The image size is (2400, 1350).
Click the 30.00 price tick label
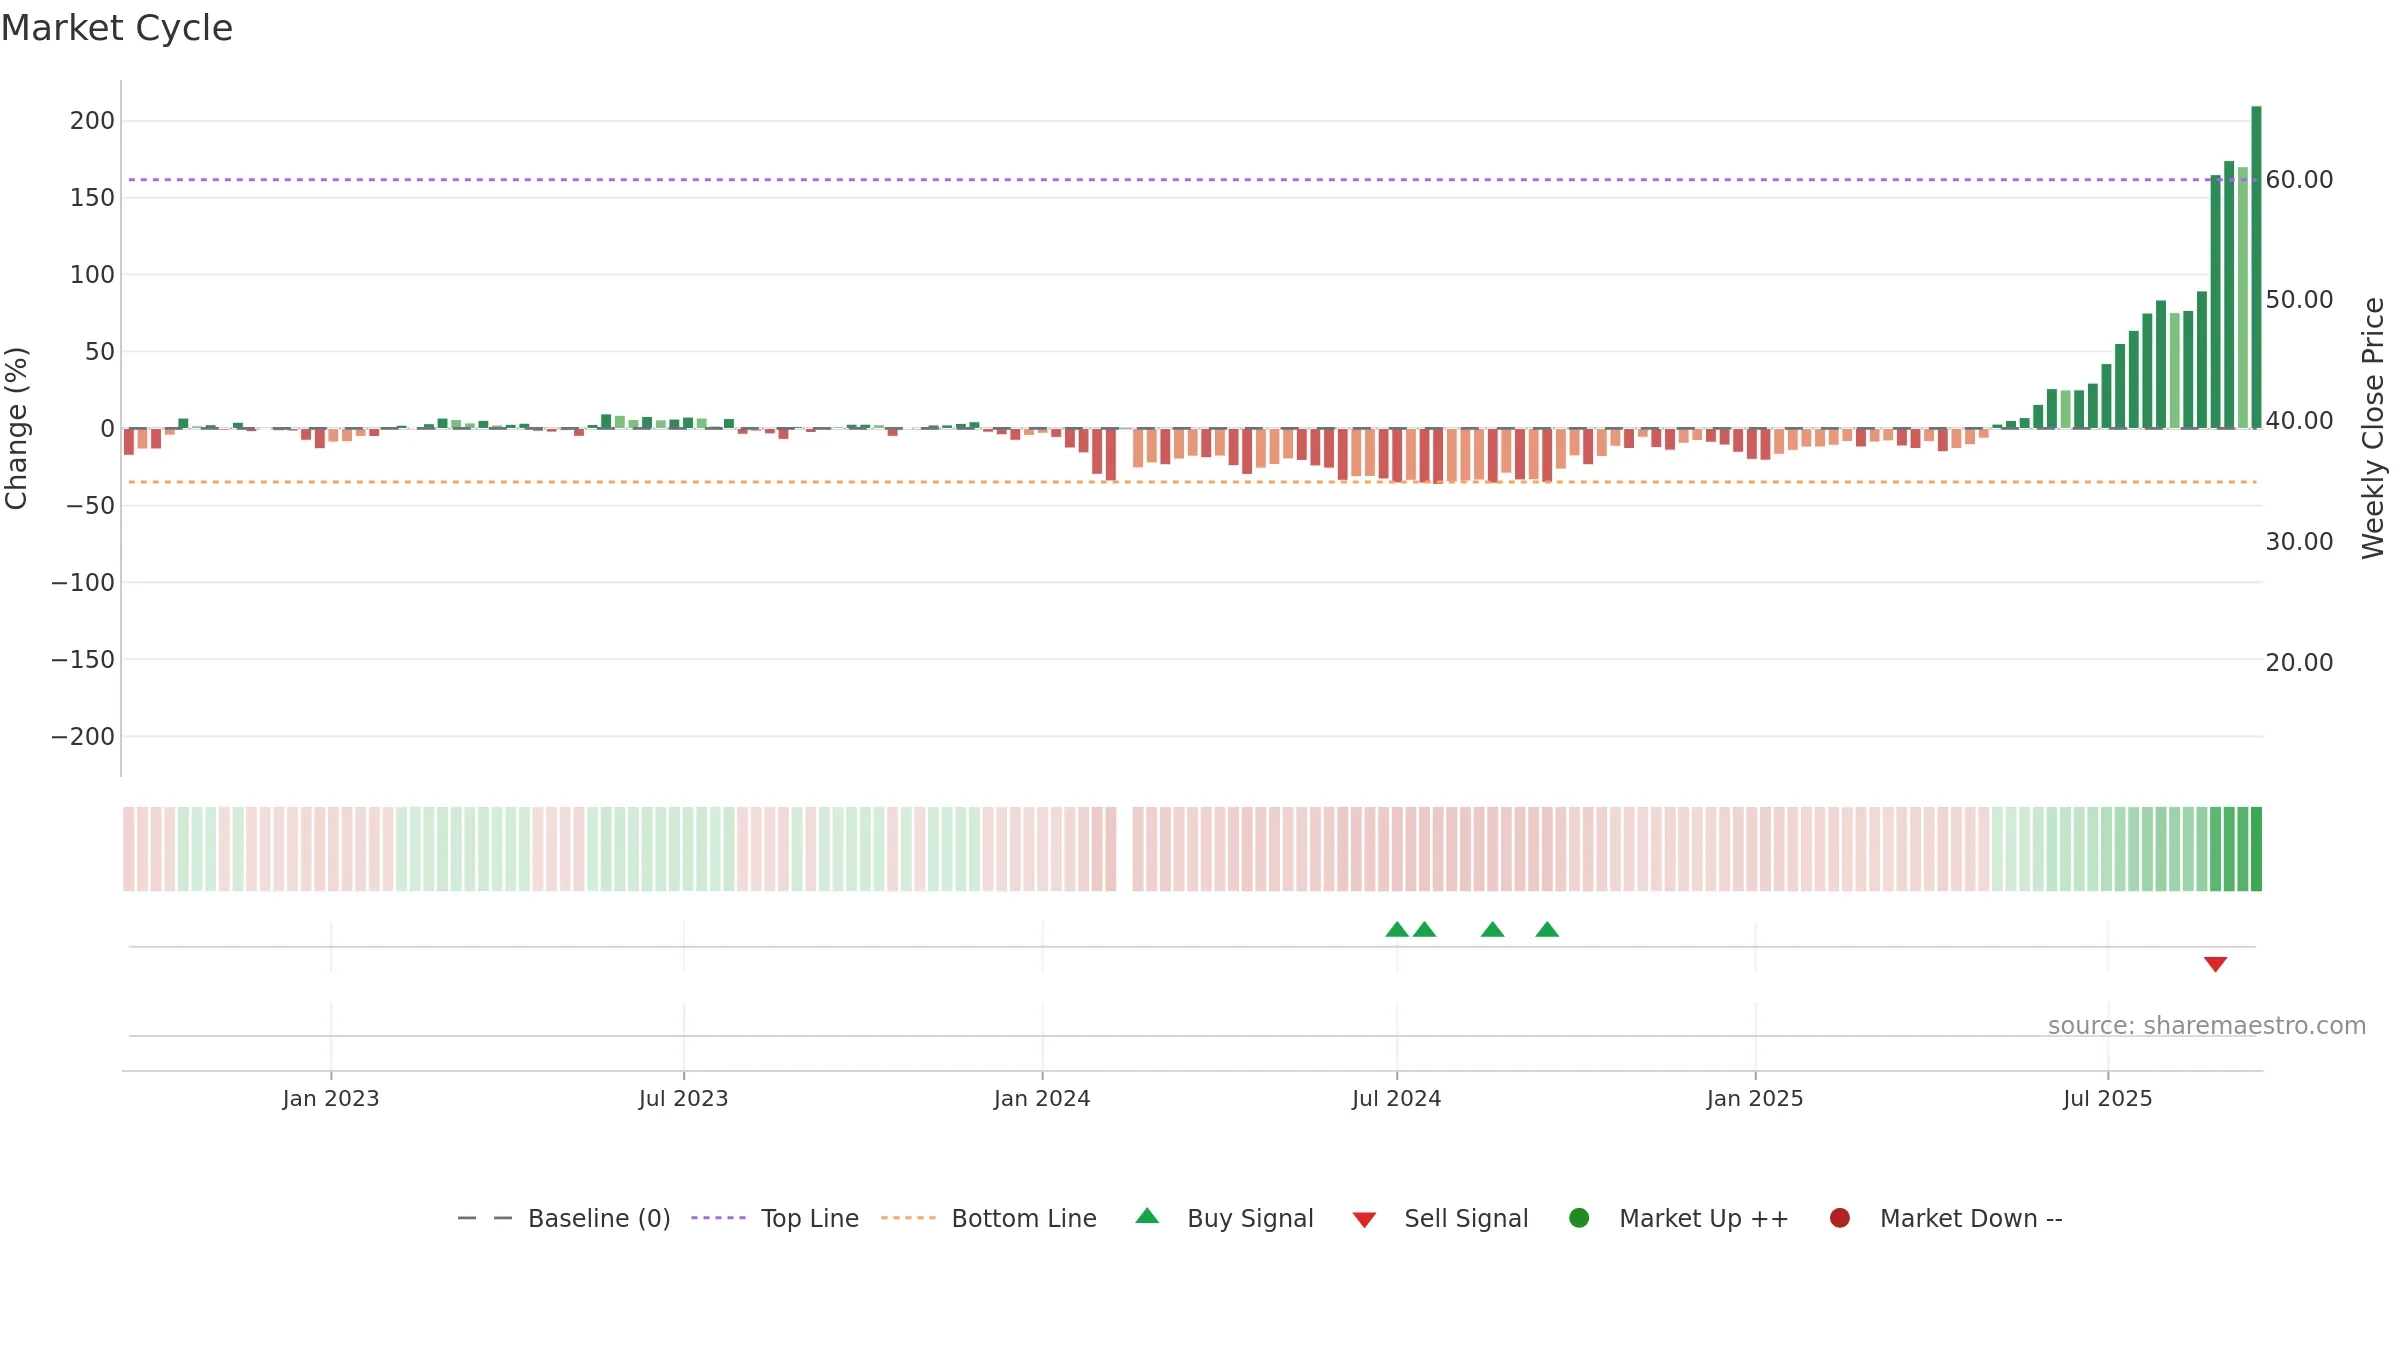2299,542
